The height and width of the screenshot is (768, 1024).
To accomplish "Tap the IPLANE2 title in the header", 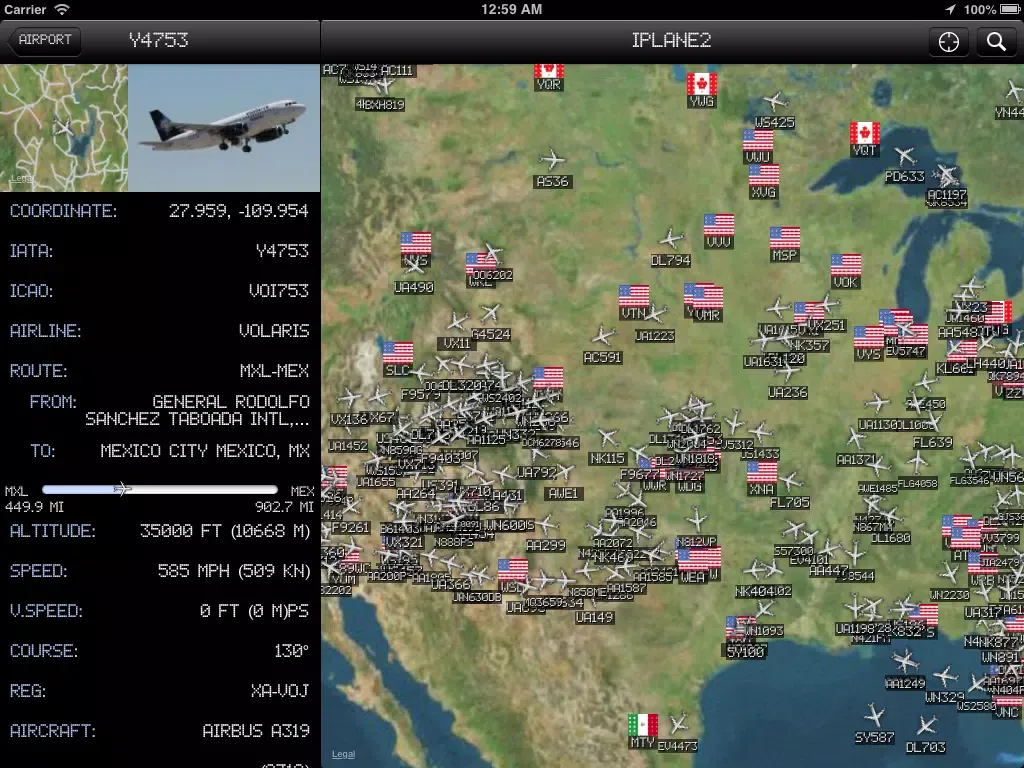I will point(671,40).
